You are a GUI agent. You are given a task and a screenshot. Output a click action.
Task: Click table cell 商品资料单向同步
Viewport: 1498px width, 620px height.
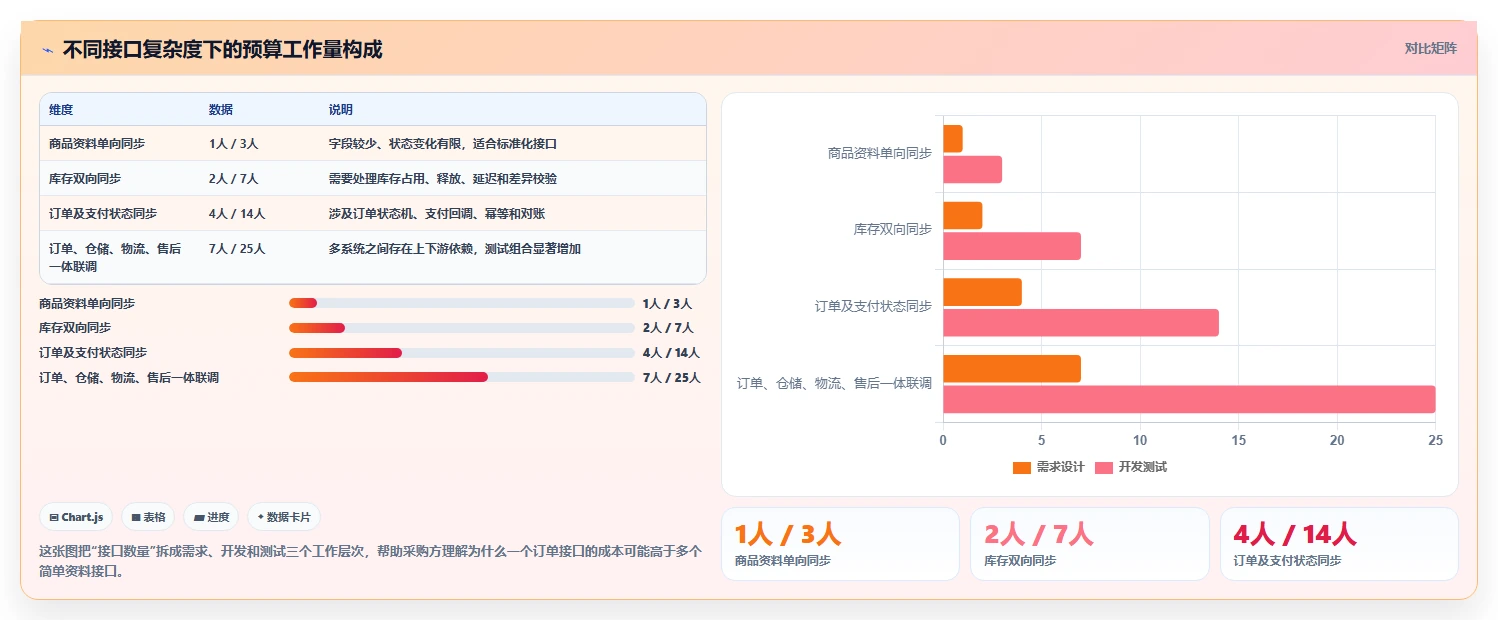(x=97, y=144)
